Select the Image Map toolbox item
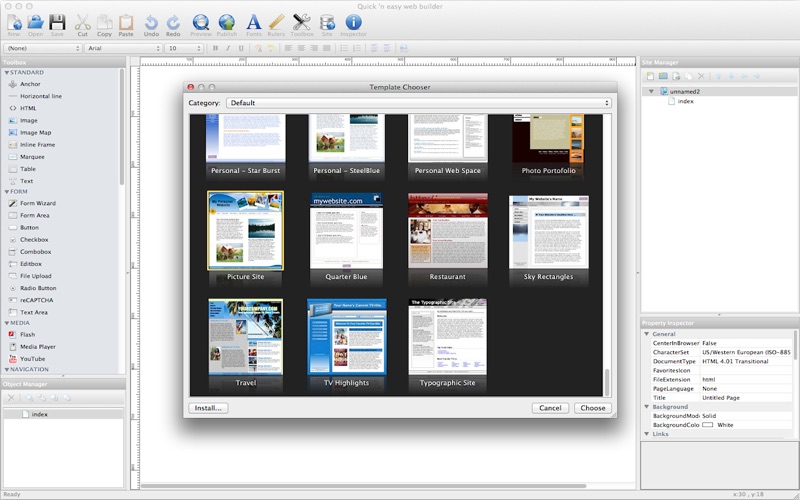 click(x=35, y=132)
